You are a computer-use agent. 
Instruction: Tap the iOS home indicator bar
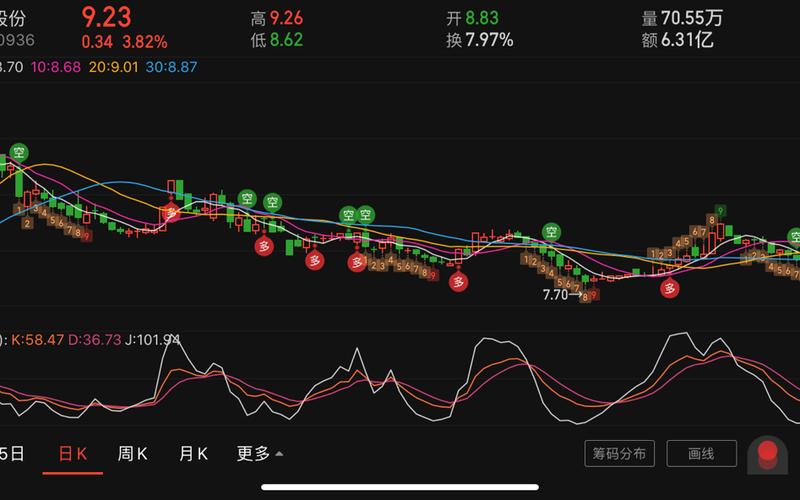click(400, 487)
